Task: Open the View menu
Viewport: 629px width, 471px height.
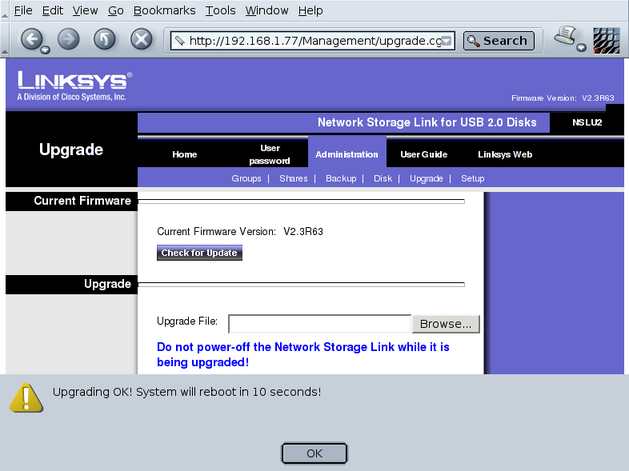Action: pyautogui.click(x=85, y=10)
